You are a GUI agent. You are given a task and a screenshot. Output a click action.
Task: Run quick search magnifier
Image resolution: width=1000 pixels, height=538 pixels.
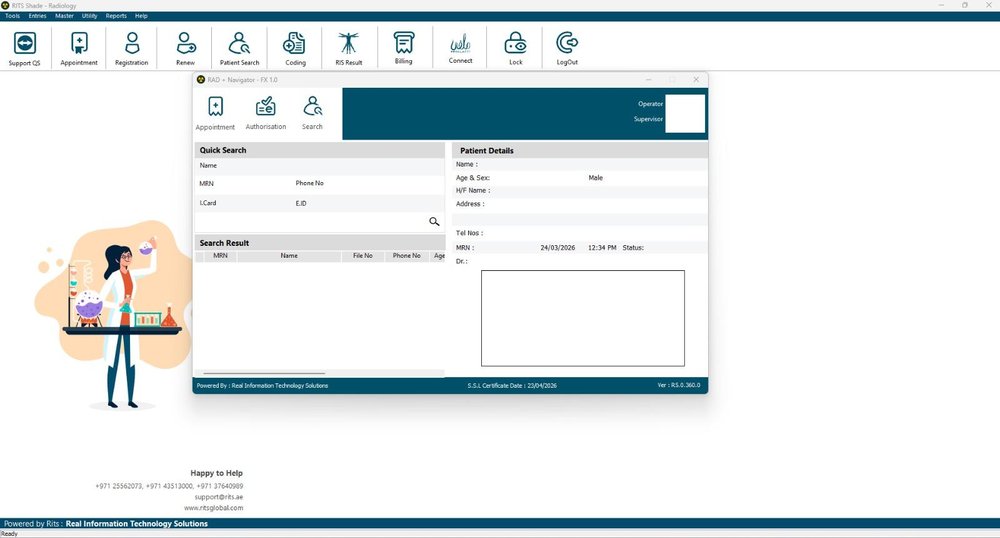(434, 222)
